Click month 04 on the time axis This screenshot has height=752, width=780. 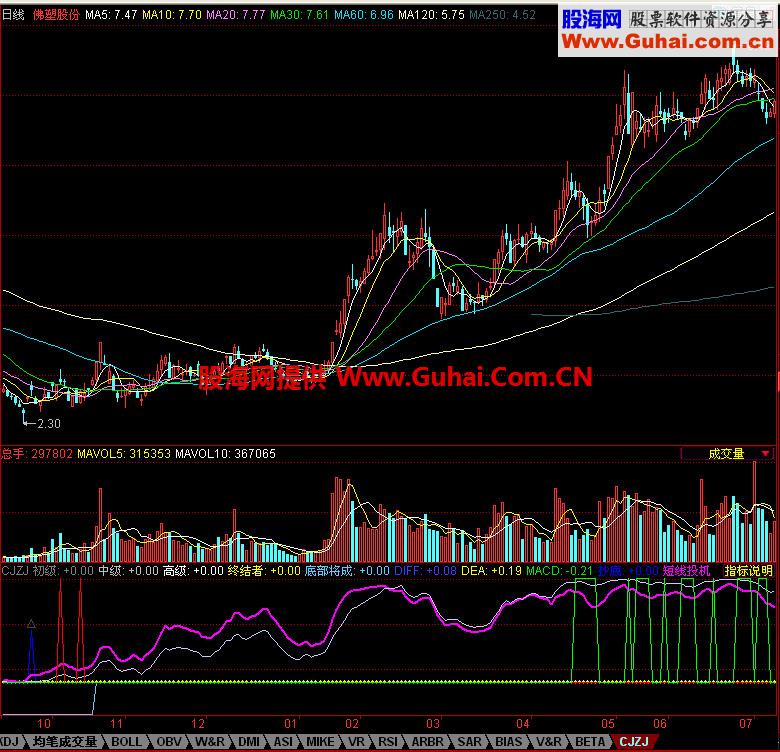pos(522,724)
